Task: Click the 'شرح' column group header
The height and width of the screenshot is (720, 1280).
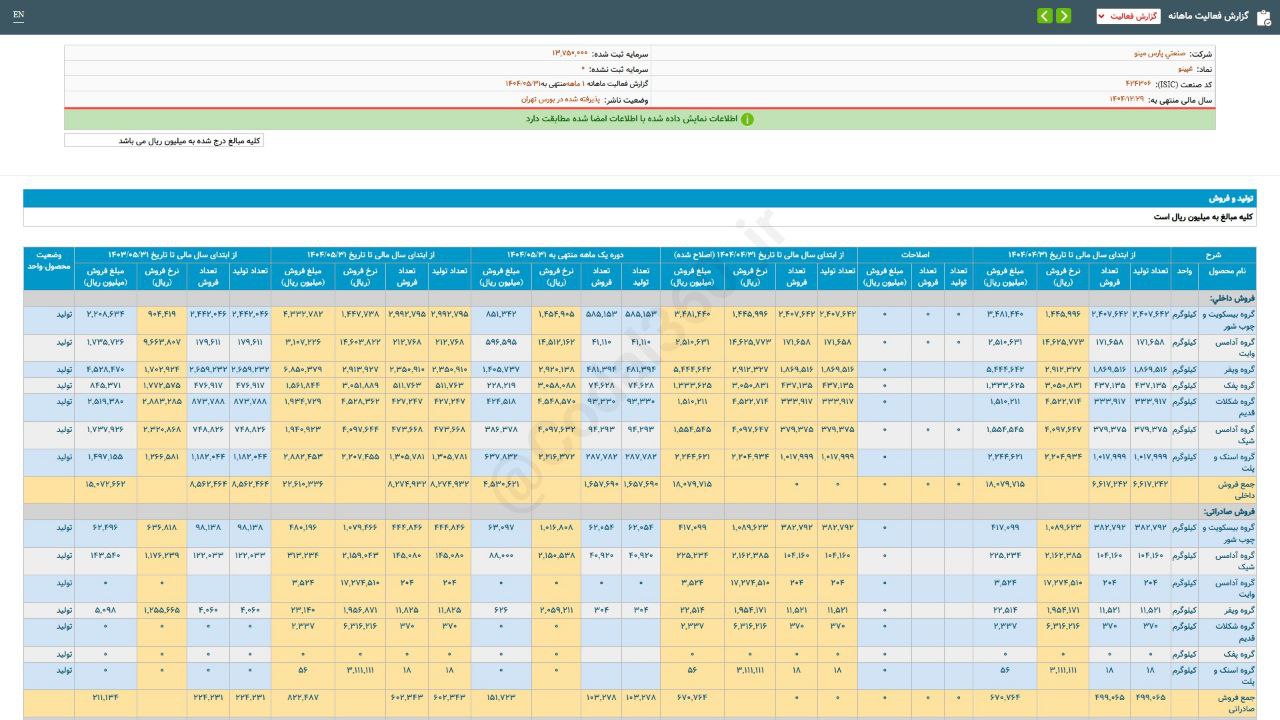Action: (x=1213, y=255)
